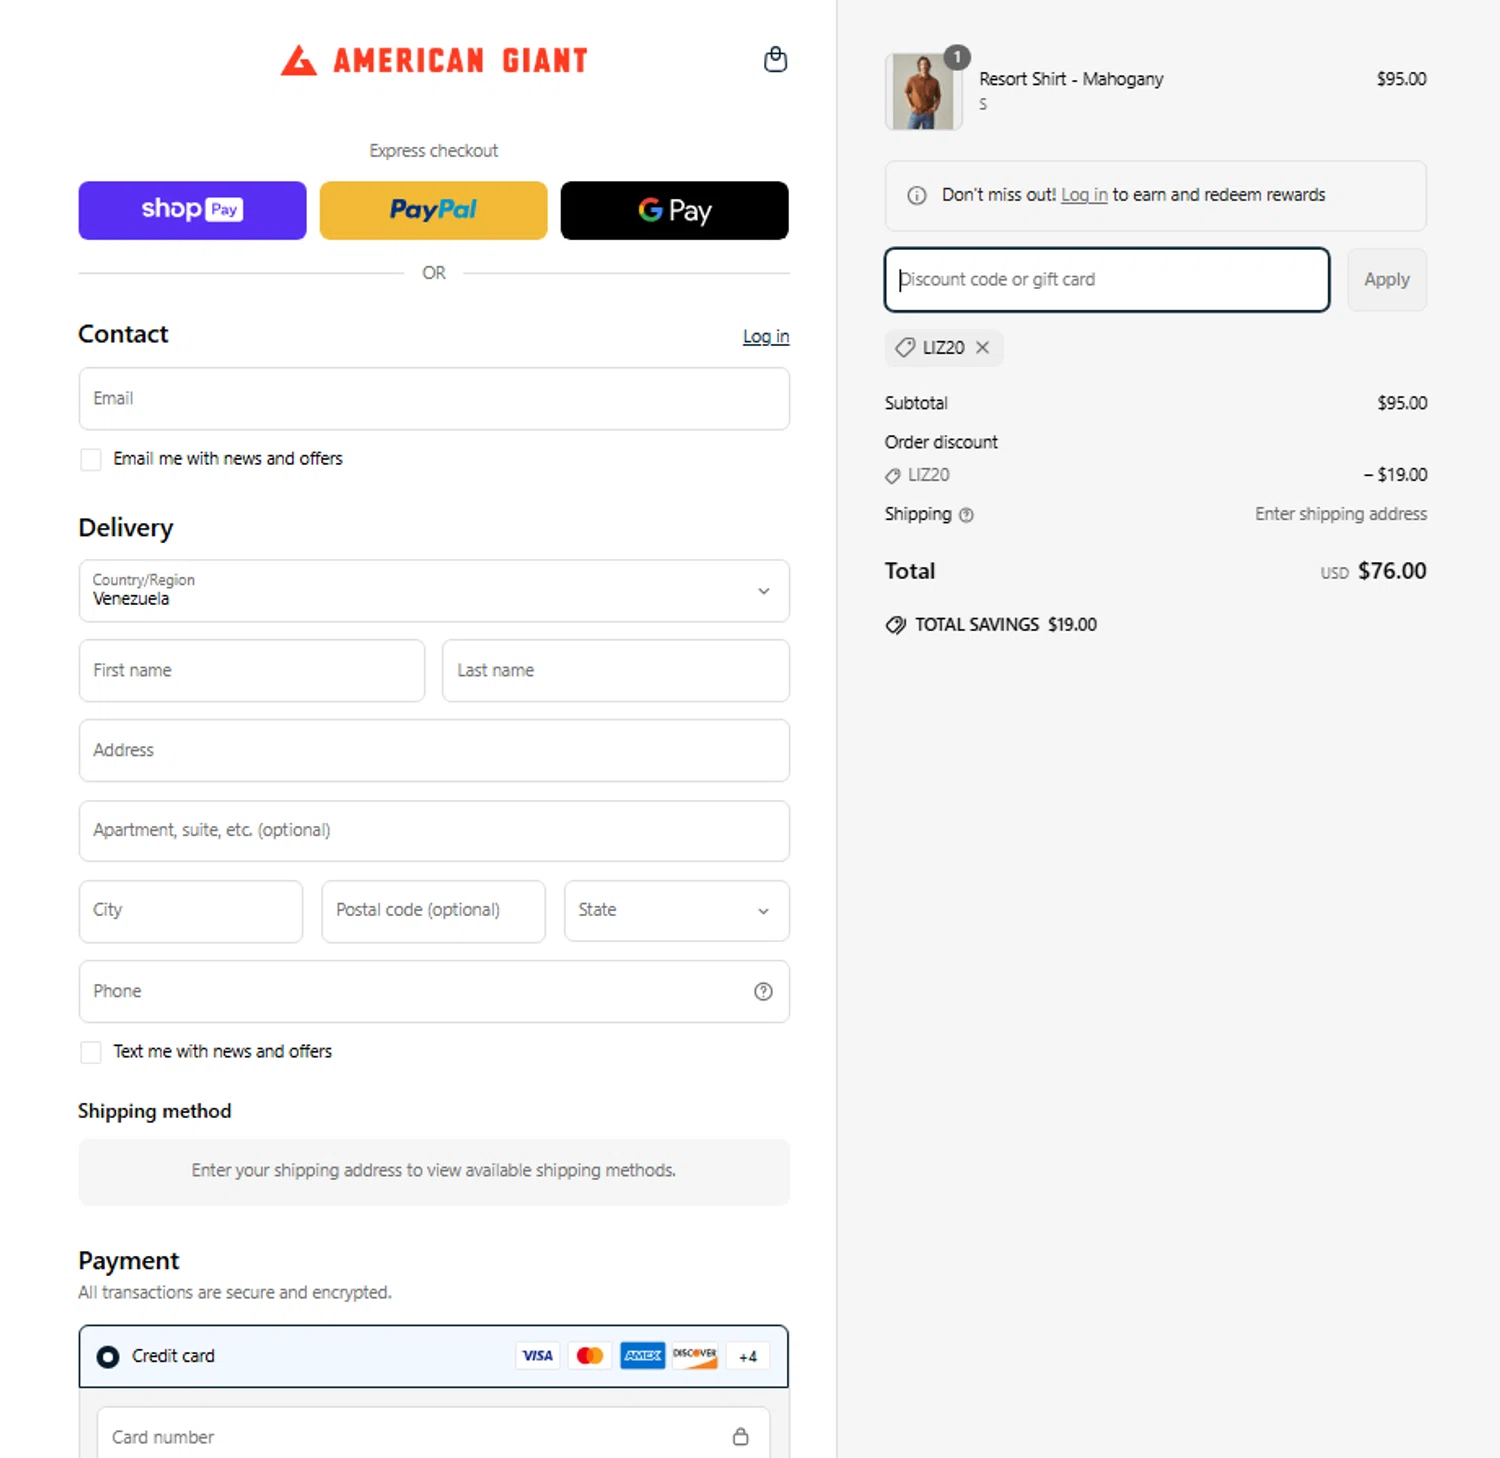The image size is (1500, 1458).
Task: Pay with Shop Pay
Action: (193, 210)
